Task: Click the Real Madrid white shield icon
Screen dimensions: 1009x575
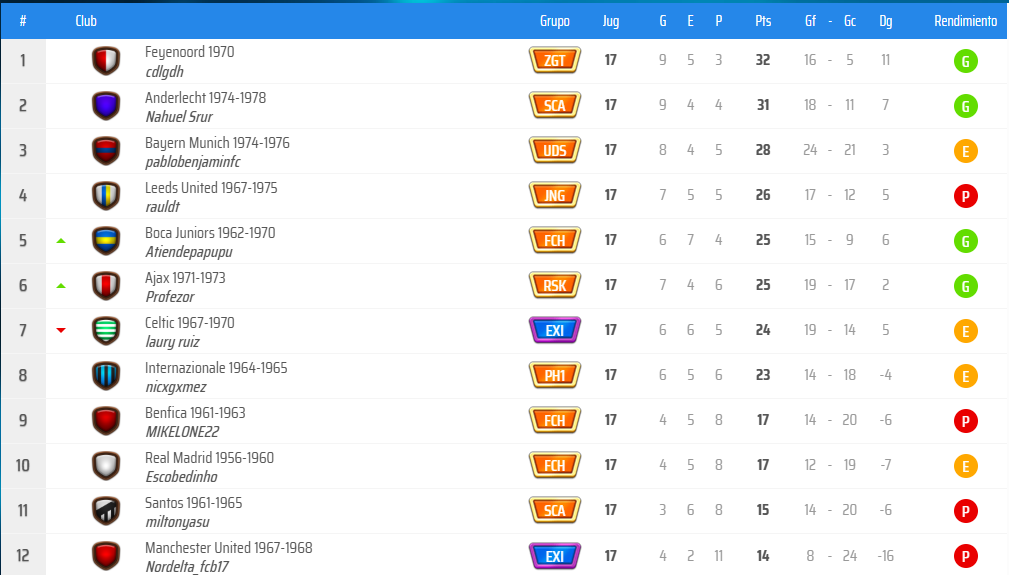Action: (x=105, y=466)
